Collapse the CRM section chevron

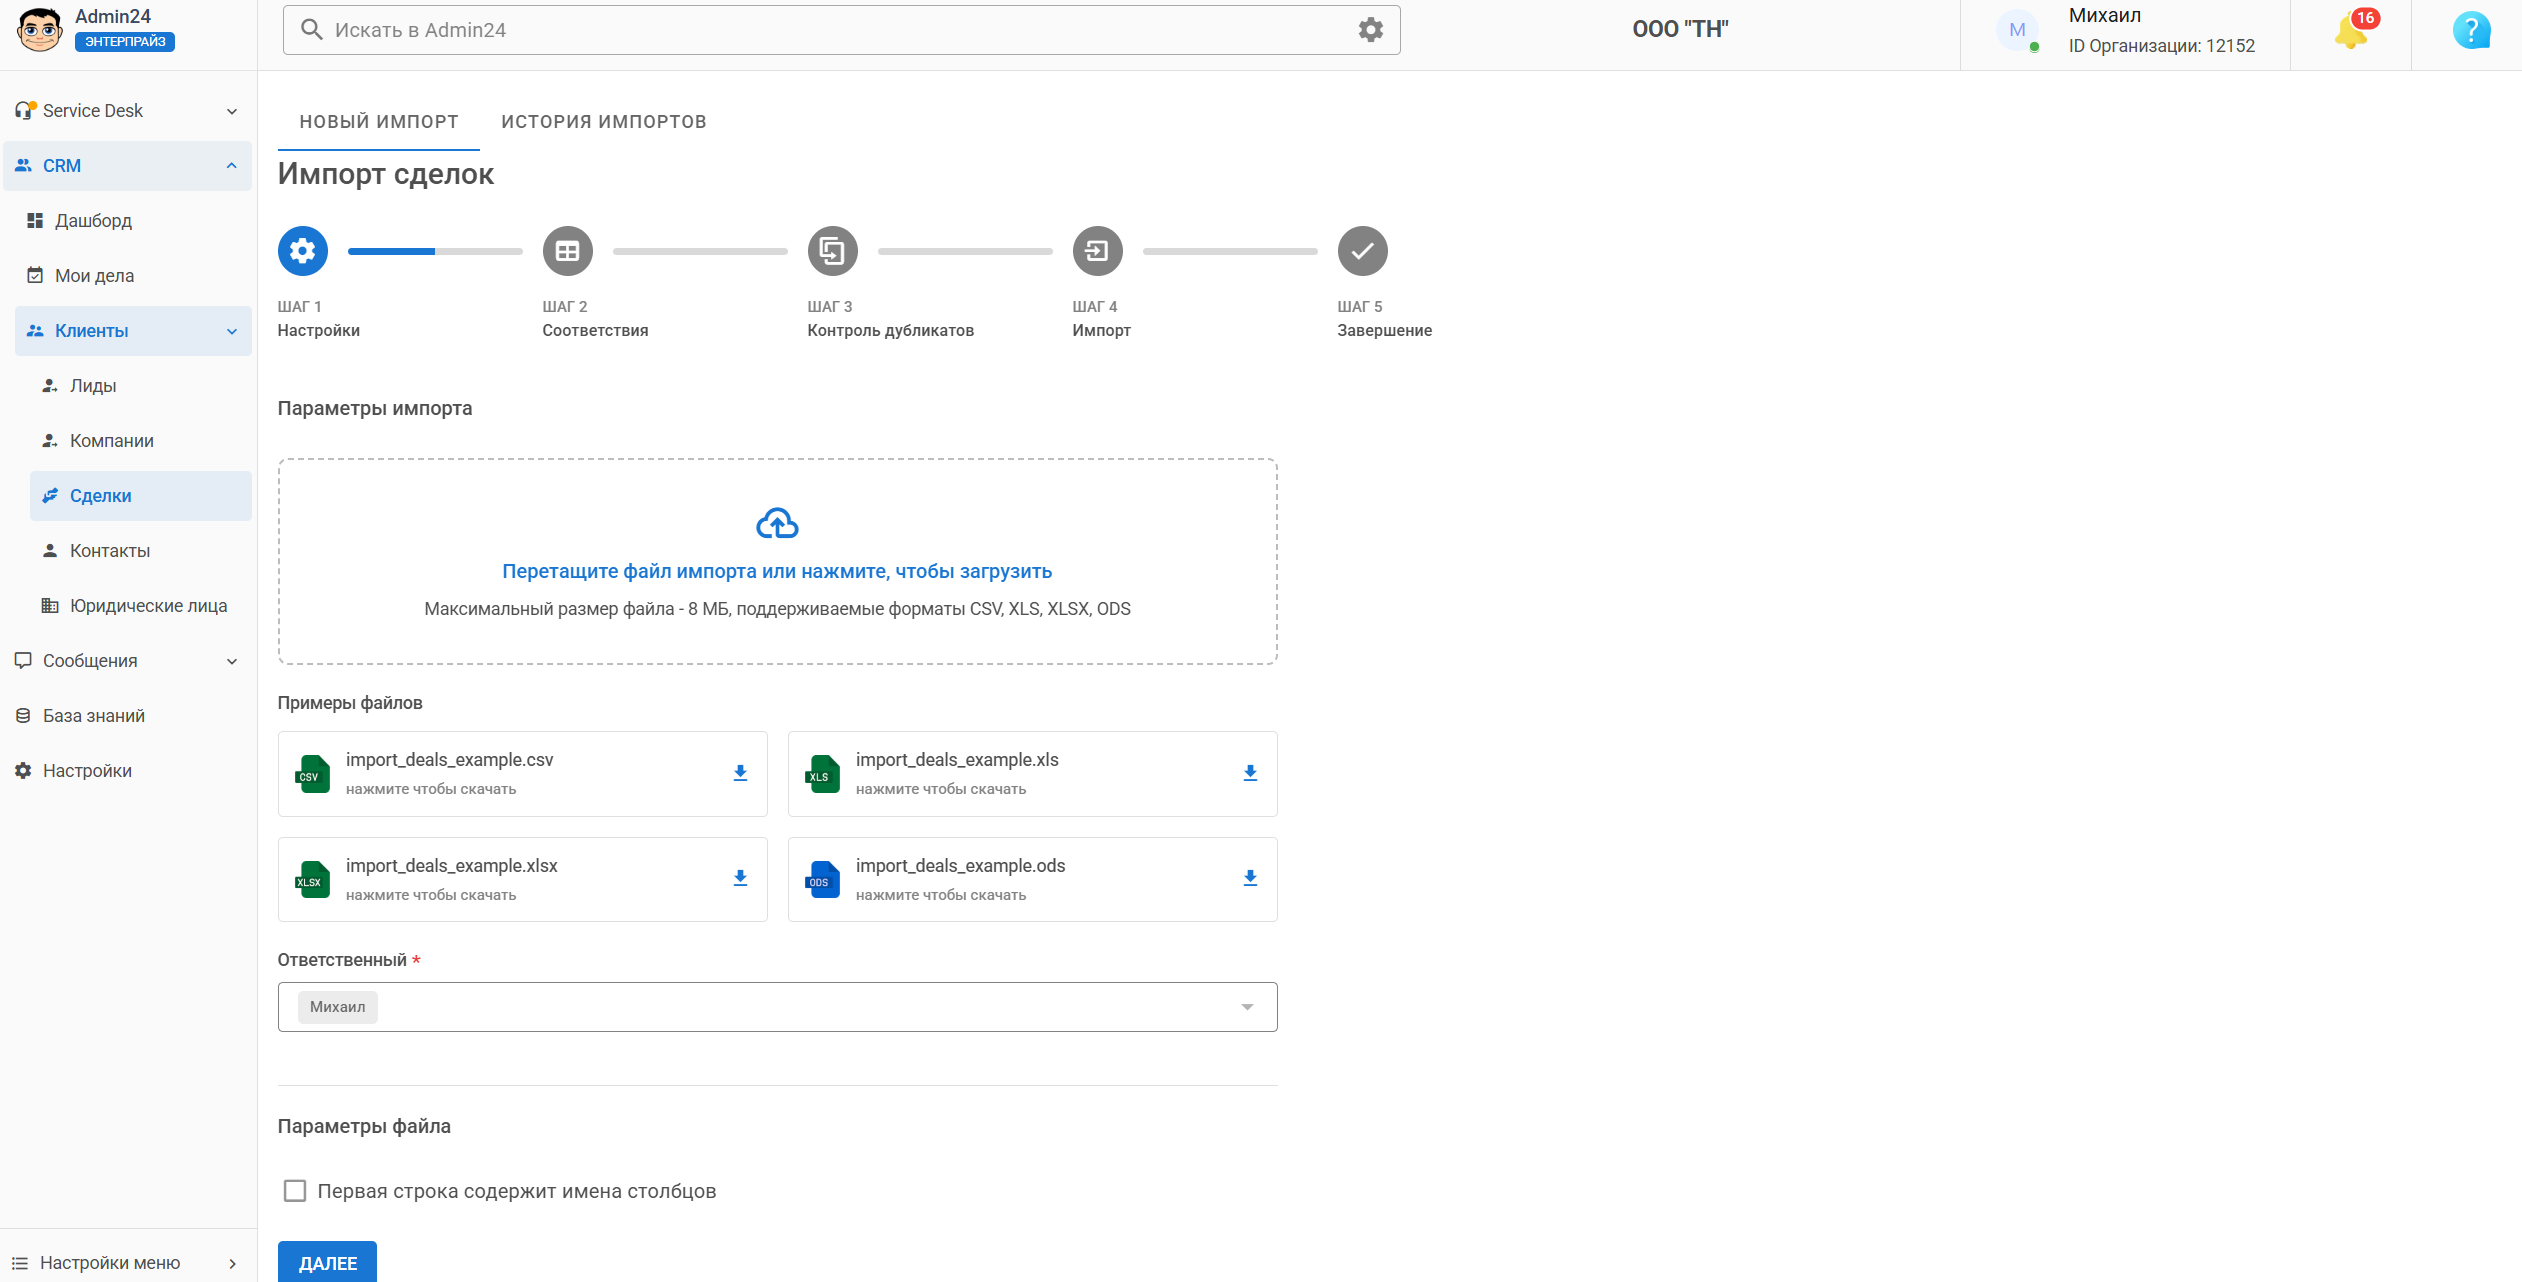(232, 166)
